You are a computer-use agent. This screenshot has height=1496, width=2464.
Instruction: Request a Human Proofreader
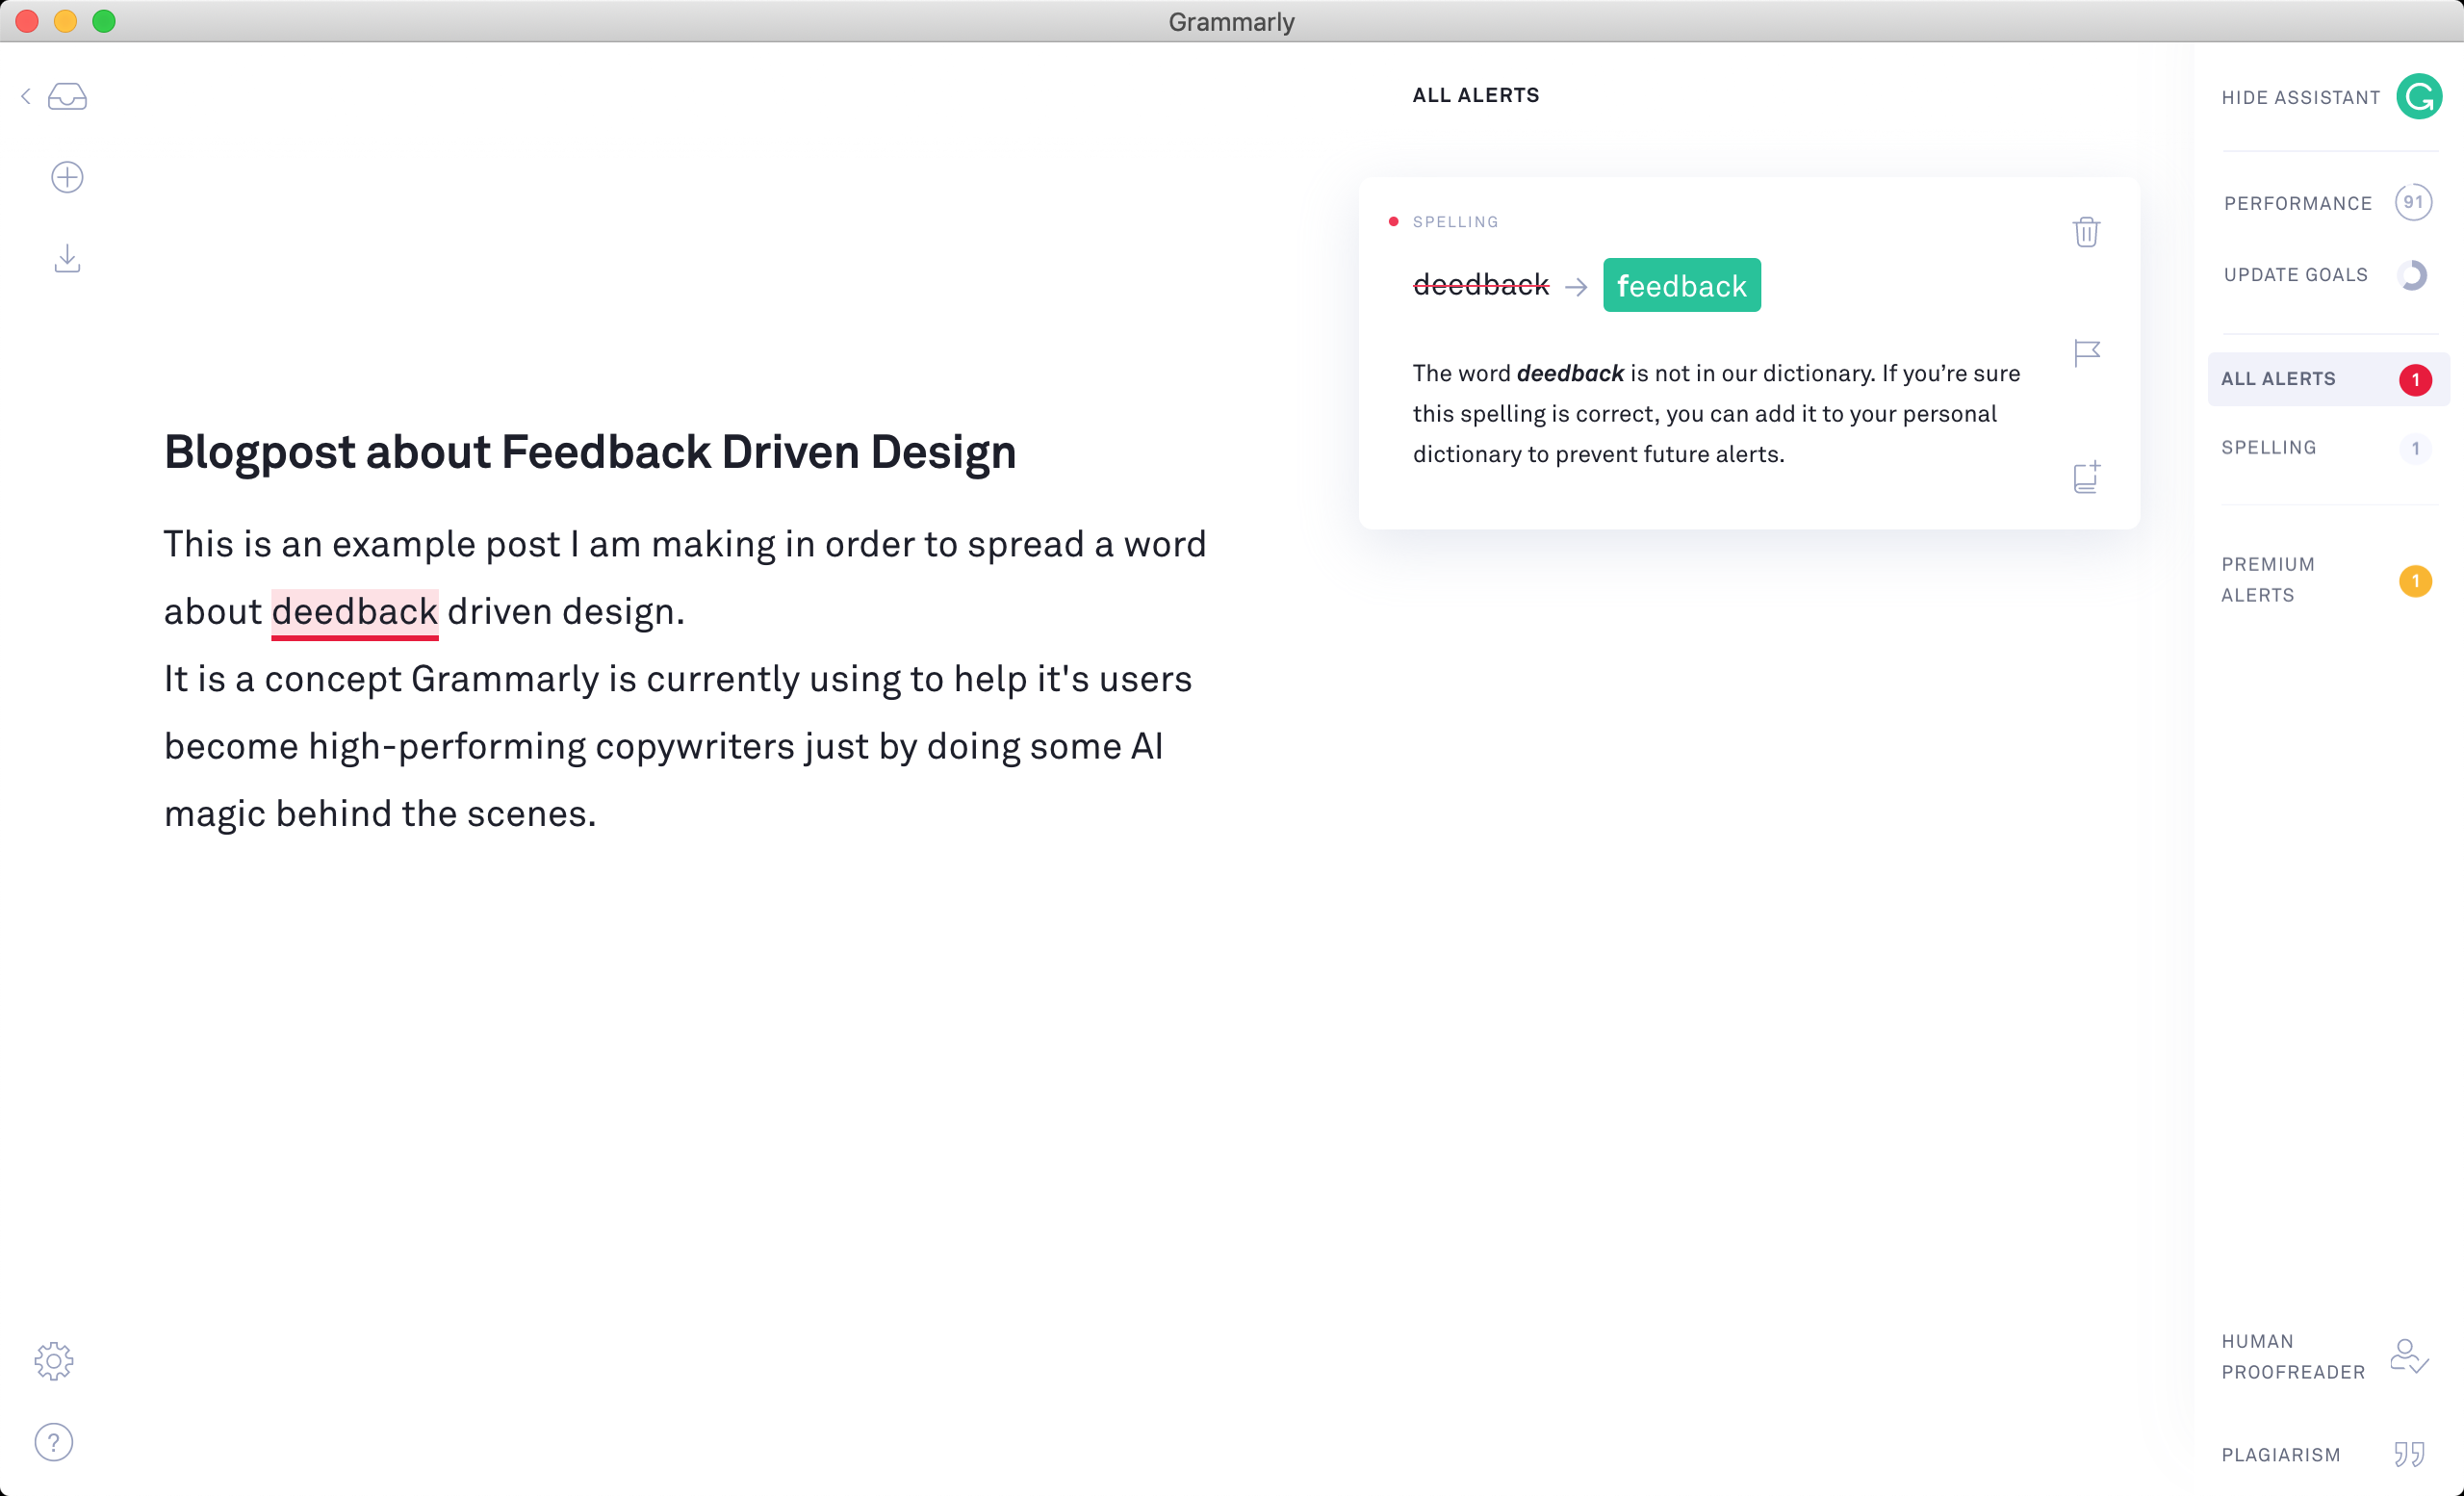(x=2293, y=1357)
